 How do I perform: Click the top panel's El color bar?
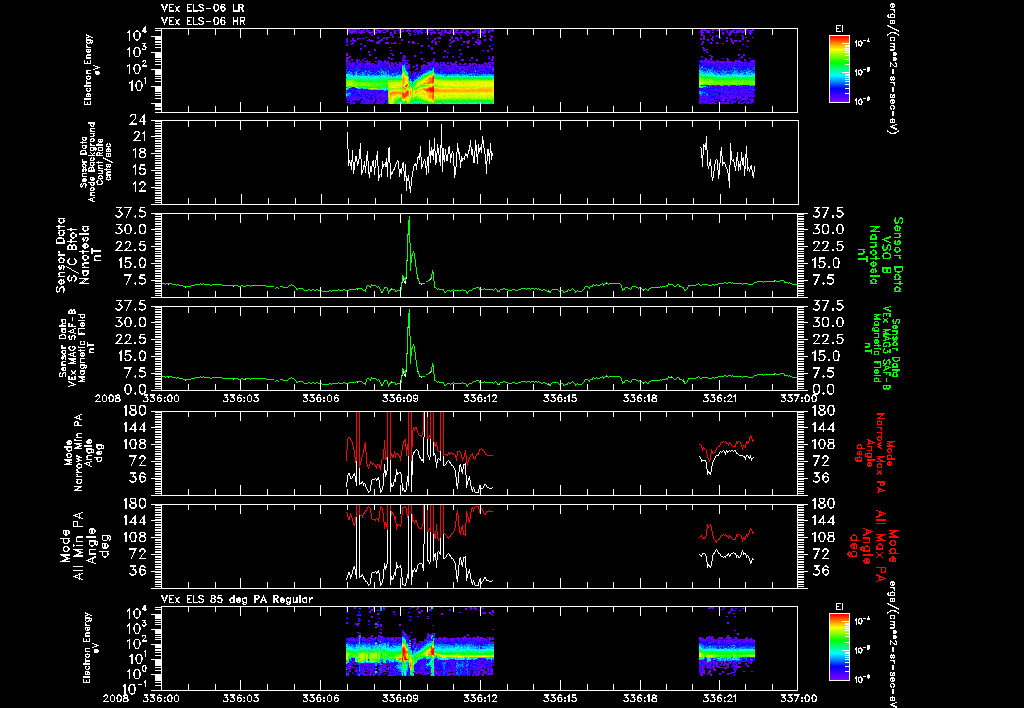point(839,69)
